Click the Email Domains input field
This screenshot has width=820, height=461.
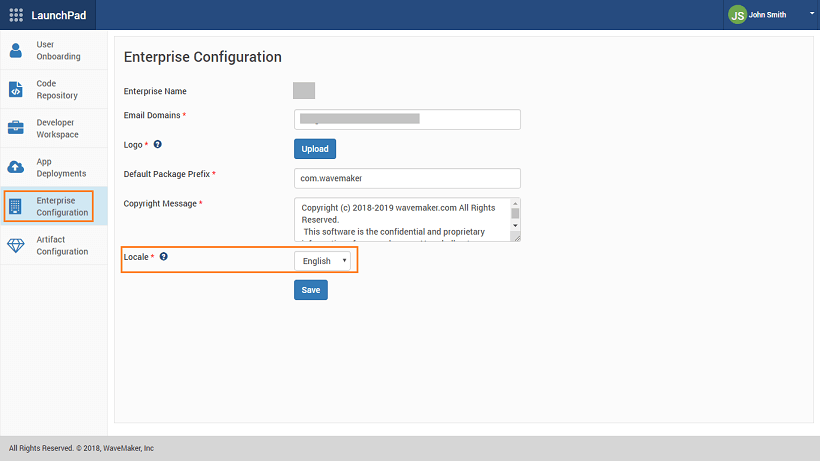click(407, 119)
